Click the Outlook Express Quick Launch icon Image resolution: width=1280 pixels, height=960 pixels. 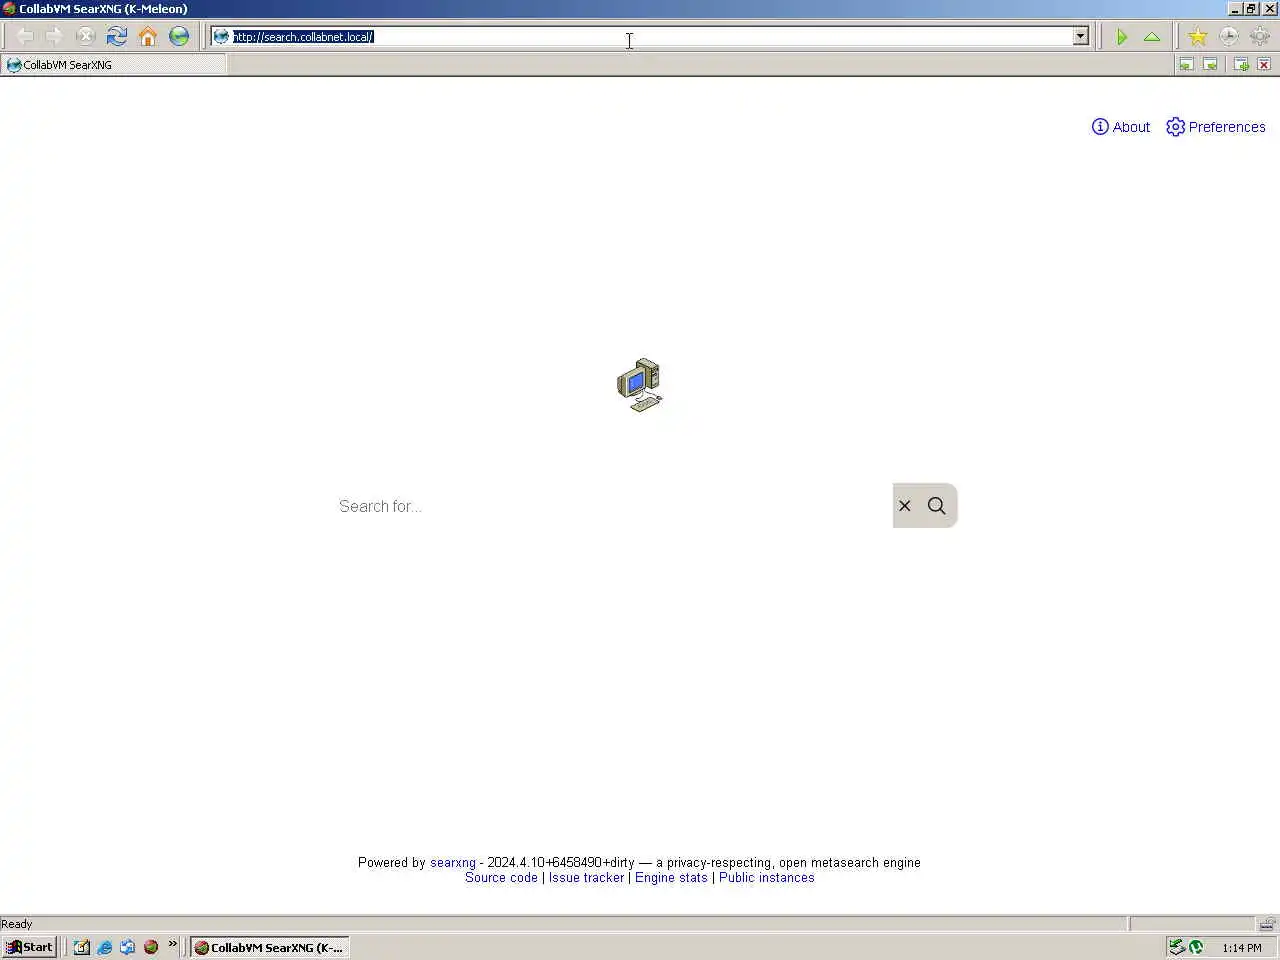click(128, 947)
